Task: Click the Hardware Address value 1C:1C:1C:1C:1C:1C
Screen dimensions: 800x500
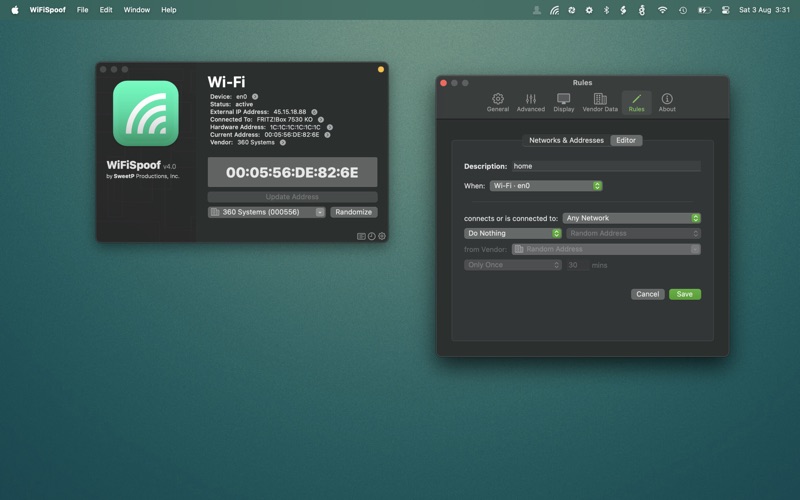Action: pos(295,127)
